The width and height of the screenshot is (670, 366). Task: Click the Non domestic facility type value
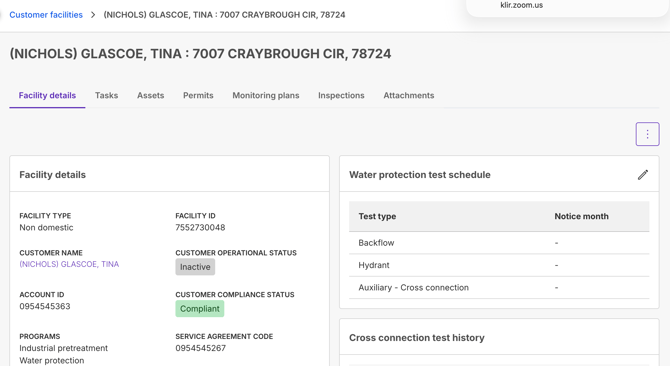coord(46,228)
